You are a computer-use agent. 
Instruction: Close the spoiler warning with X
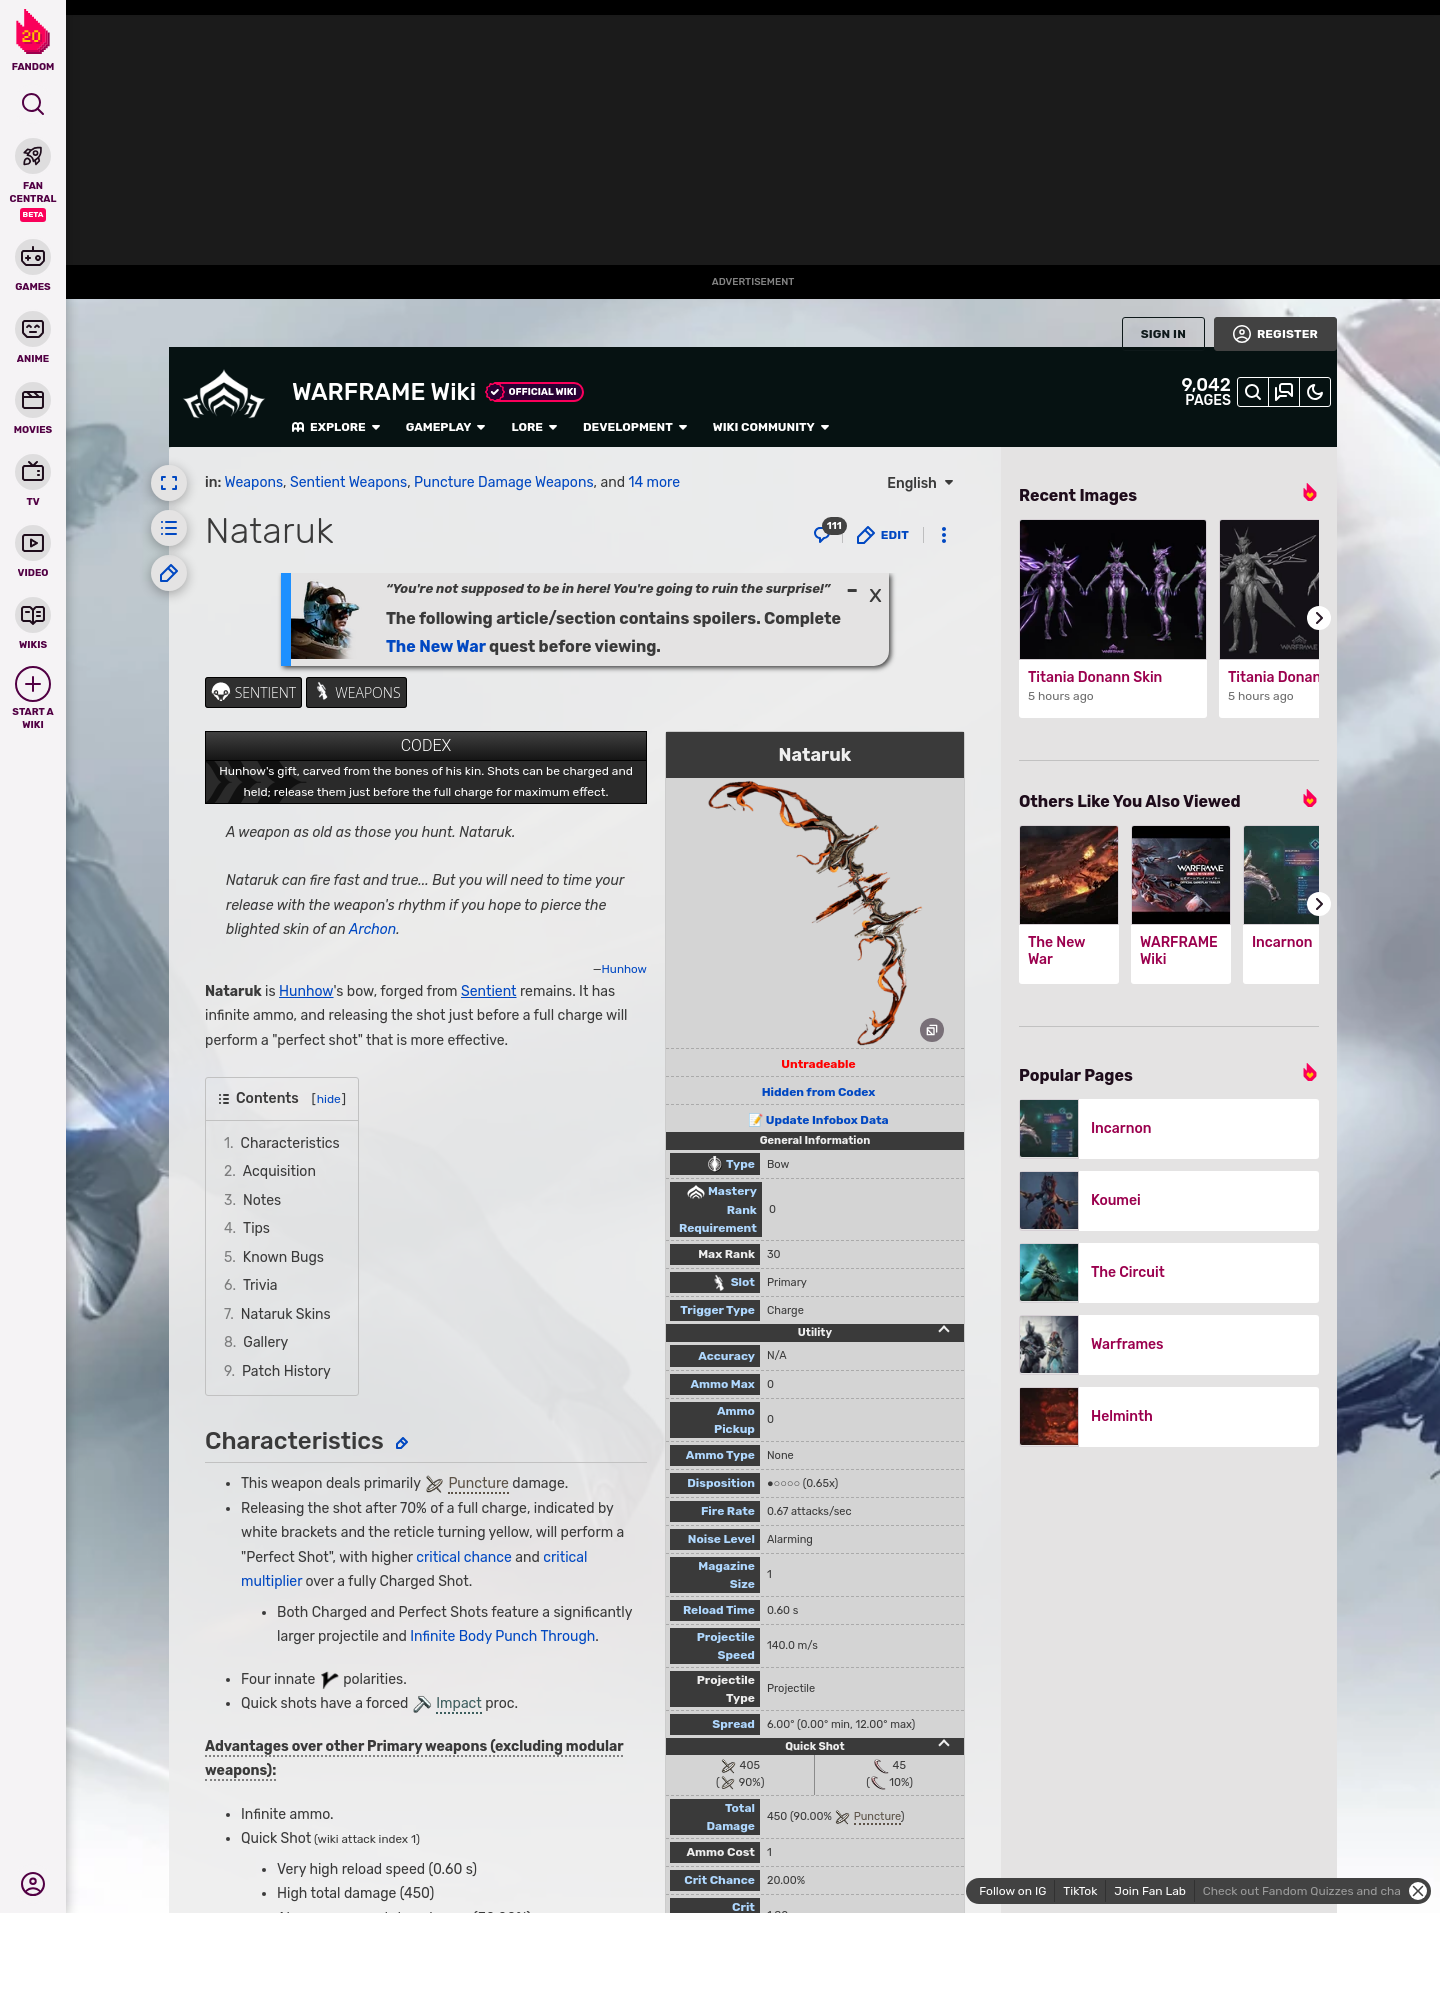pos(875,595)
